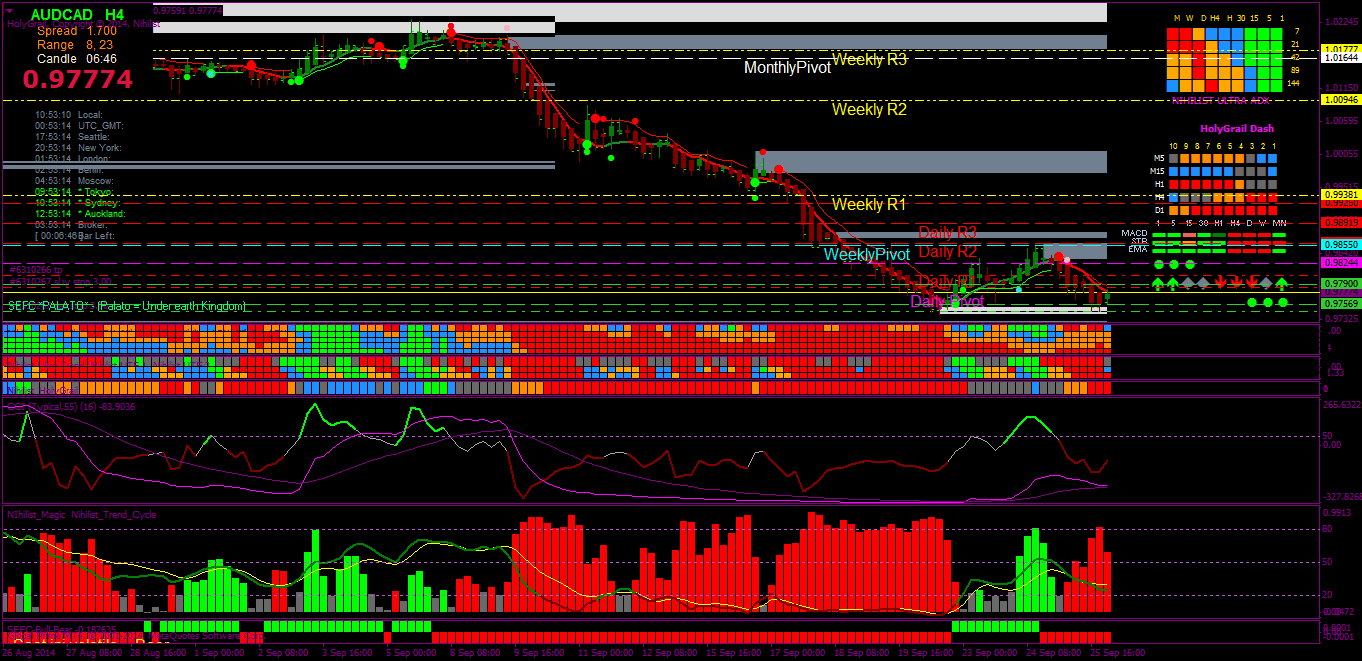Toggle the STR indicator row cell
The image size is (1362, 661).
pos(1158,242)
